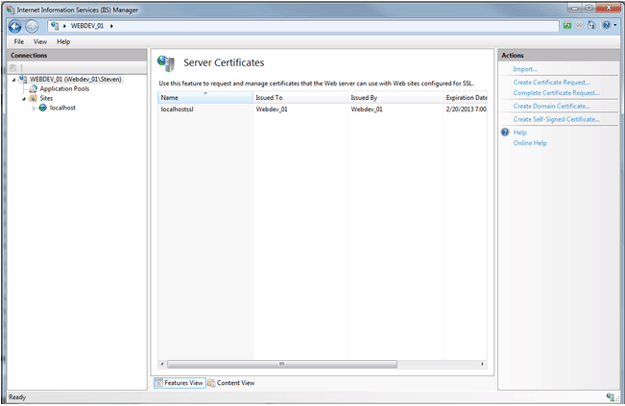Select WEBDEV_01 (Webdev_01\Steven) tree item

click(75, 79)
